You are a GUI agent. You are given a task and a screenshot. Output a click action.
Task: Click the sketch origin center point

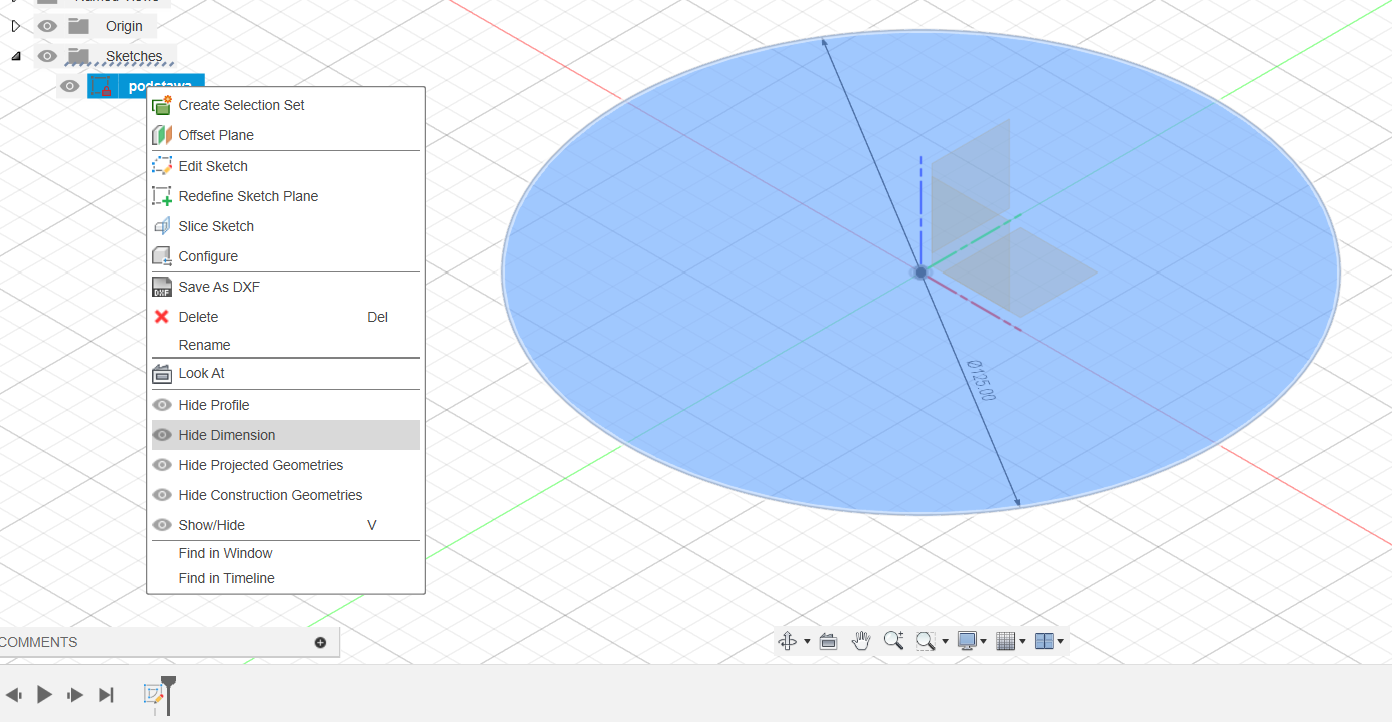coord(921,272)
